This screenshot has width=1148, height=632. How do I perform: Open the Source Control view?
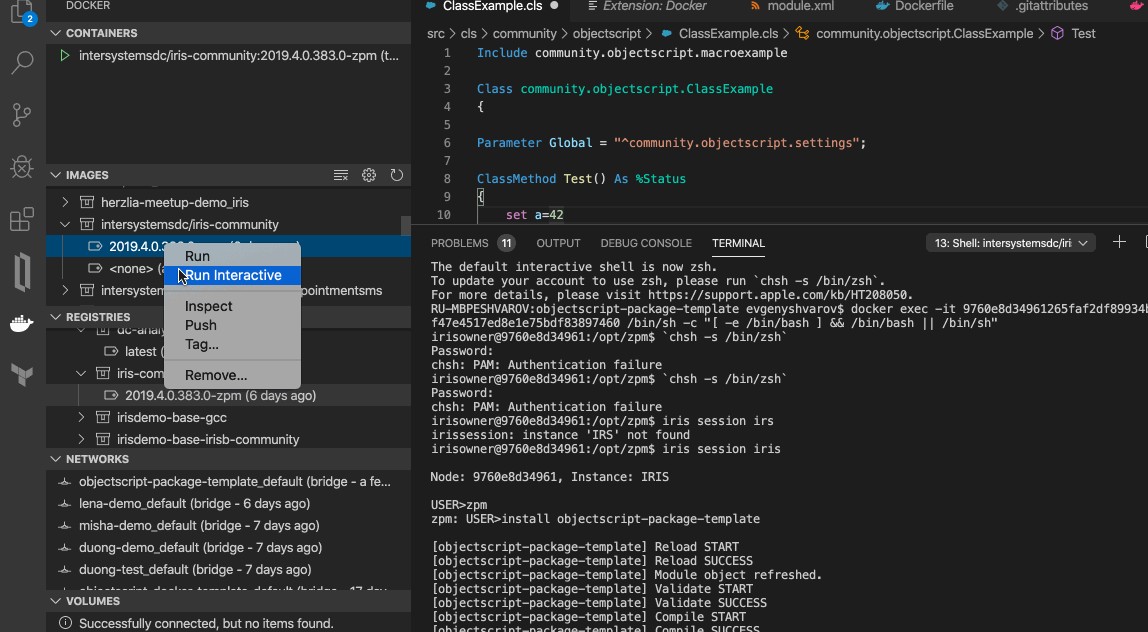[22, 115]
